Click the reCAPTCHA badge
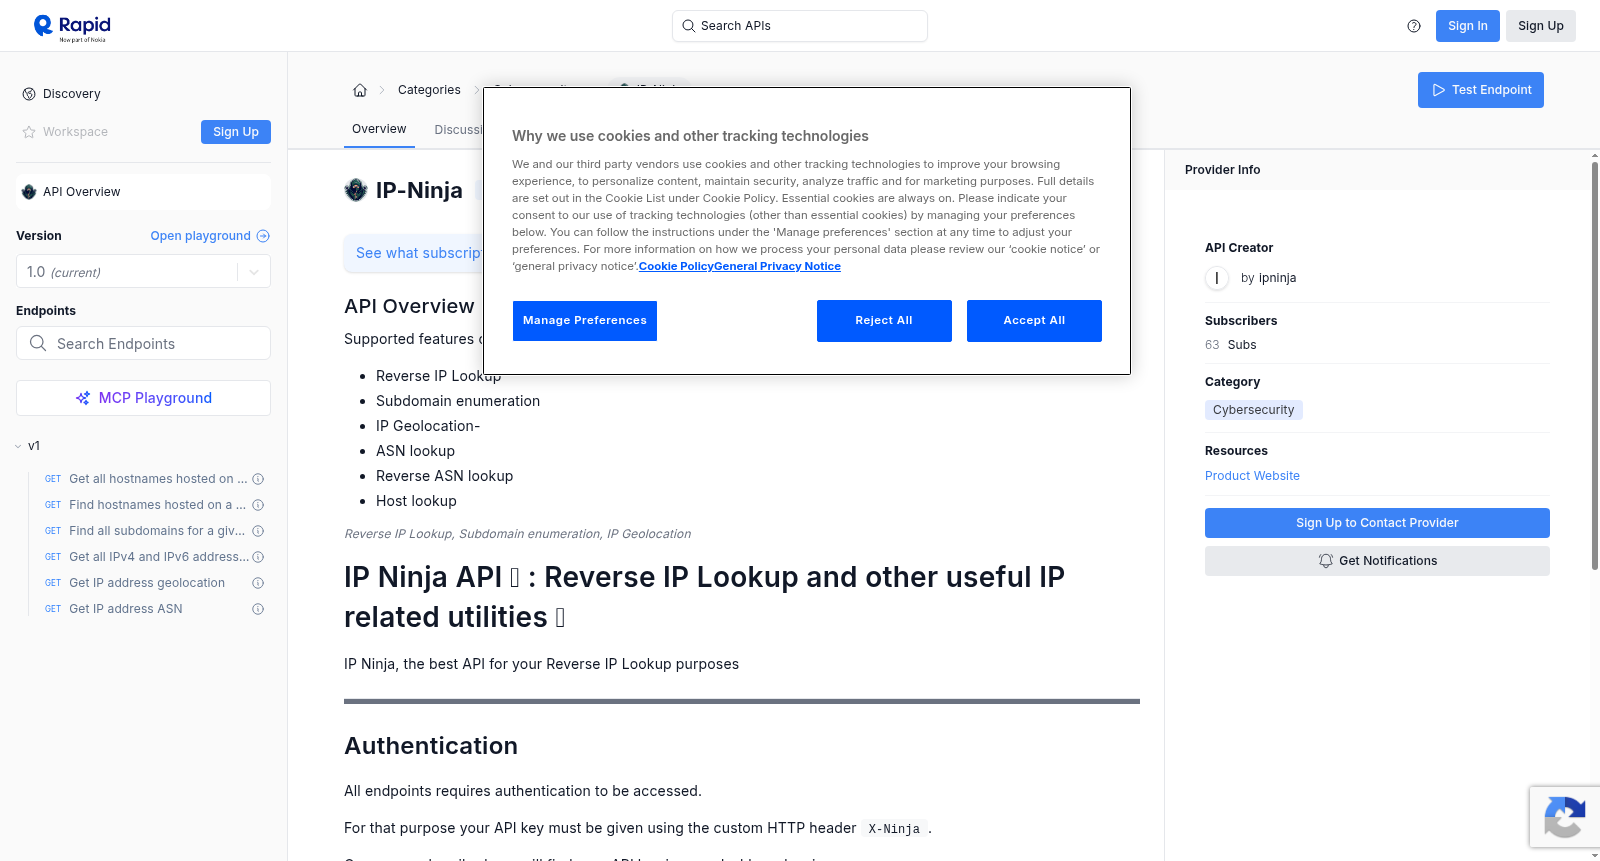Viewport: 1600px width, 861px height. pos(1565,817)
